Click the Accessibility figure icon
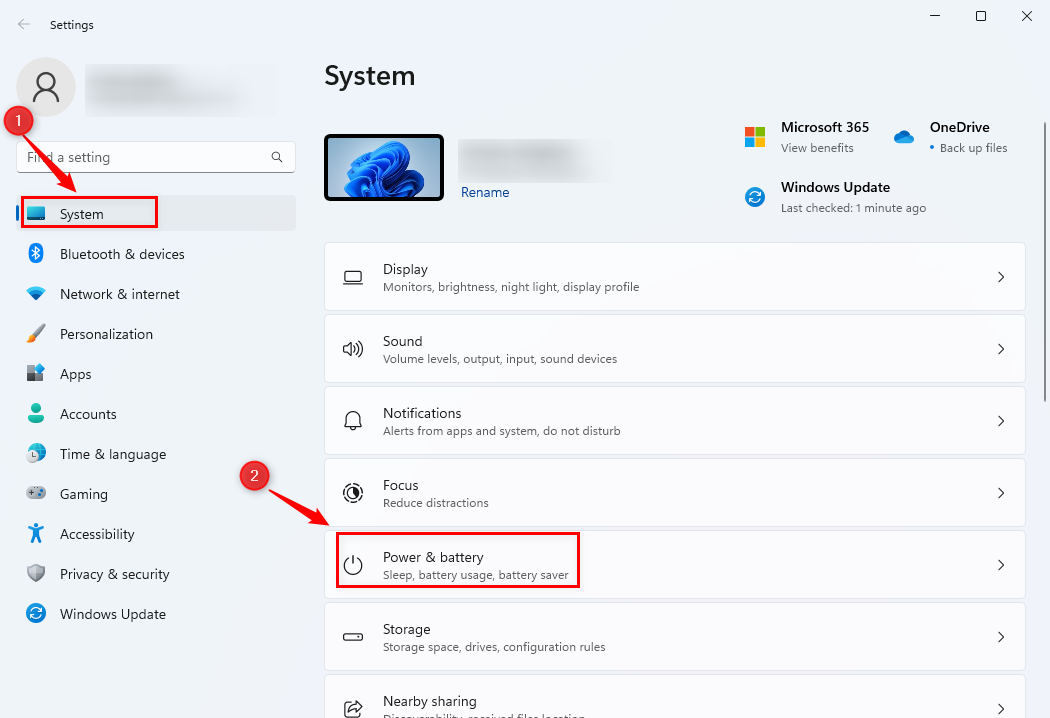The image size is (1050, 718). pyautogui.click(x=36, y=533)
